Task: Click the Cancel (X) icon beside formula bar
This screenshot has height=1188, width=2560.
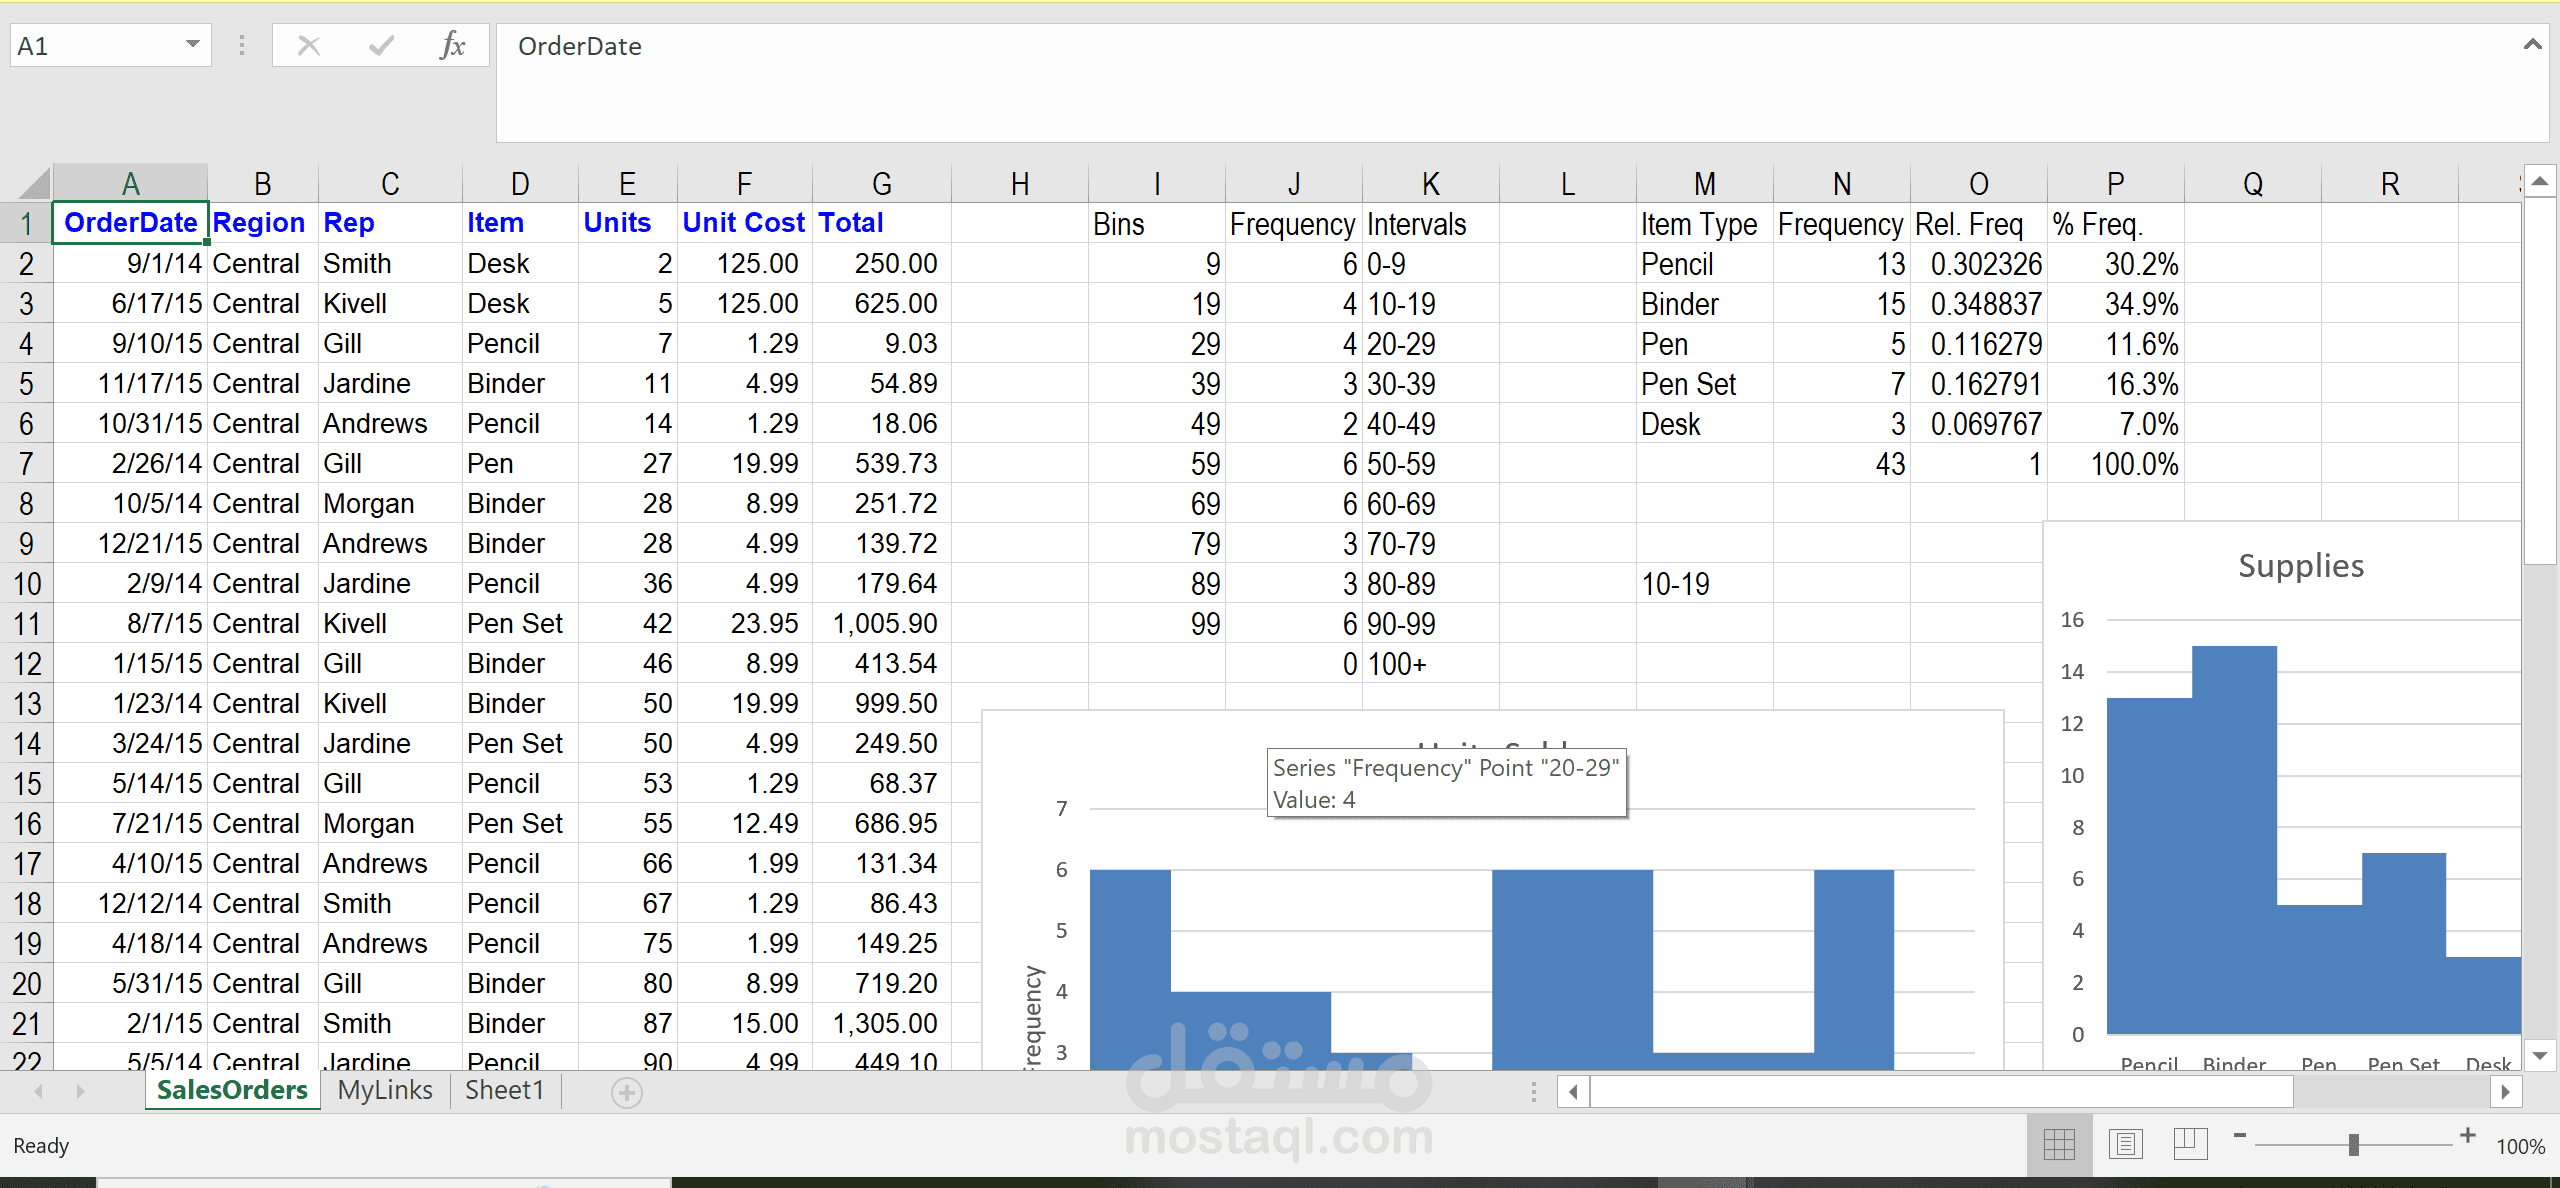Action: pyautogui.click(x=308, y=45)
